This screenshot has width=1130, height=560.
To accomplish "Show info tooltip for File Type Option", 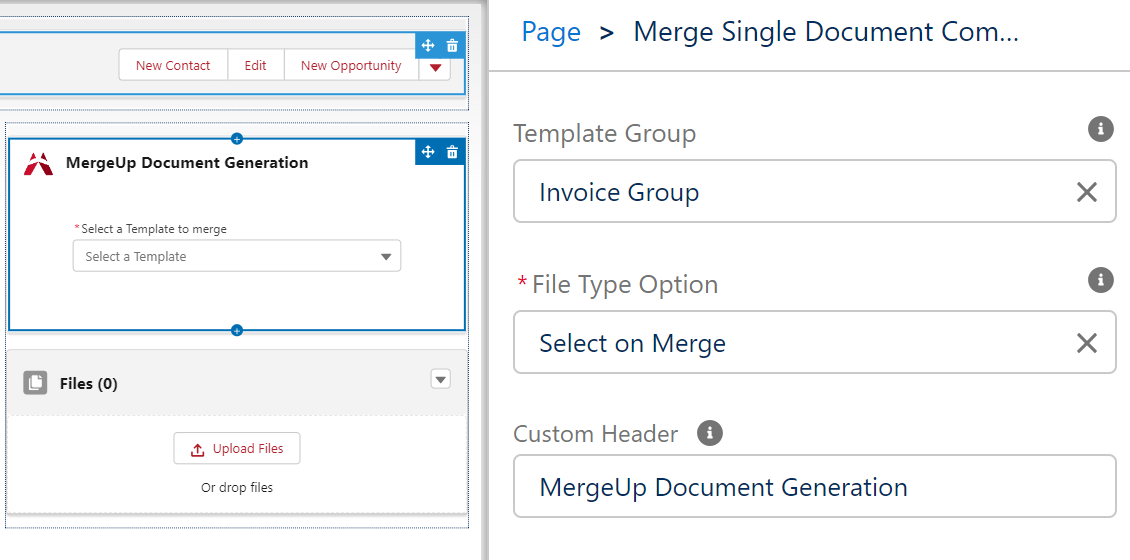I will (x=1100, y=280).
